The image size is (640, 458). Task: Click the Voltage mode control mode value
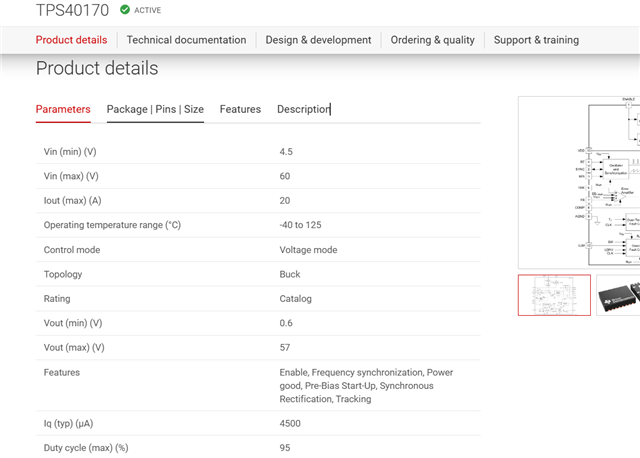308,250
